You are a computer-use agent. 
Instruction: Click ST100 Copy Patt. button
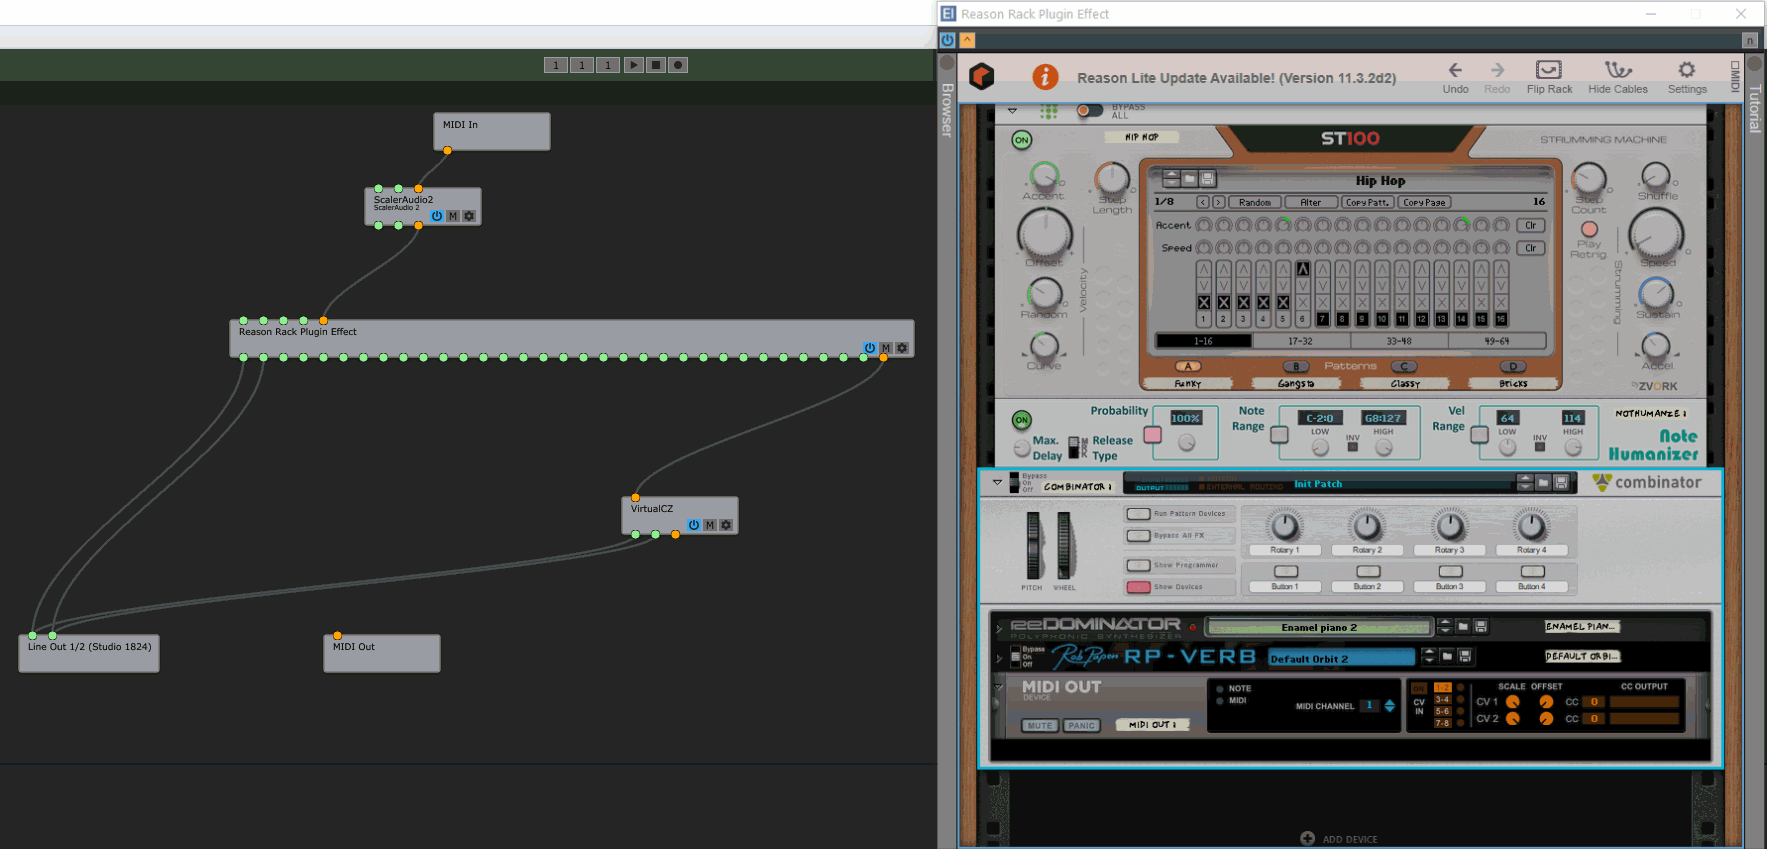[x=1367, y=202]
